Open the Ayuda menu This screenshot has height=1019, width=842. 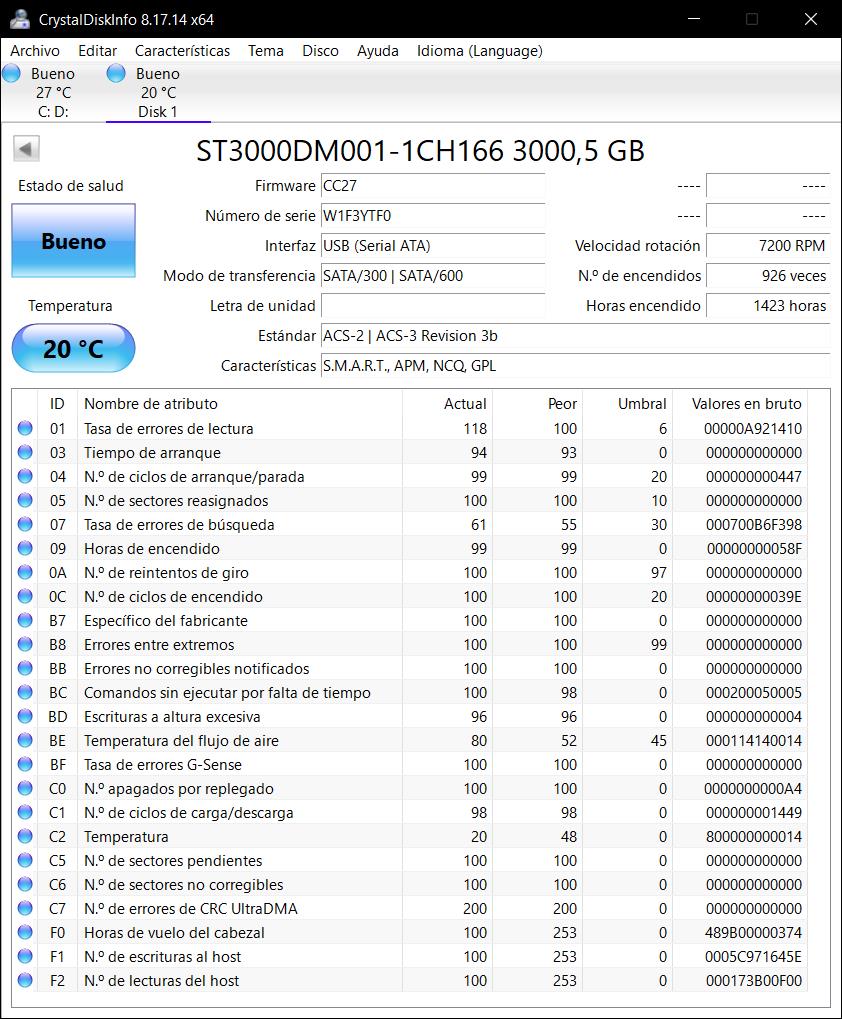pyautogui.click(x=377, y=51)
